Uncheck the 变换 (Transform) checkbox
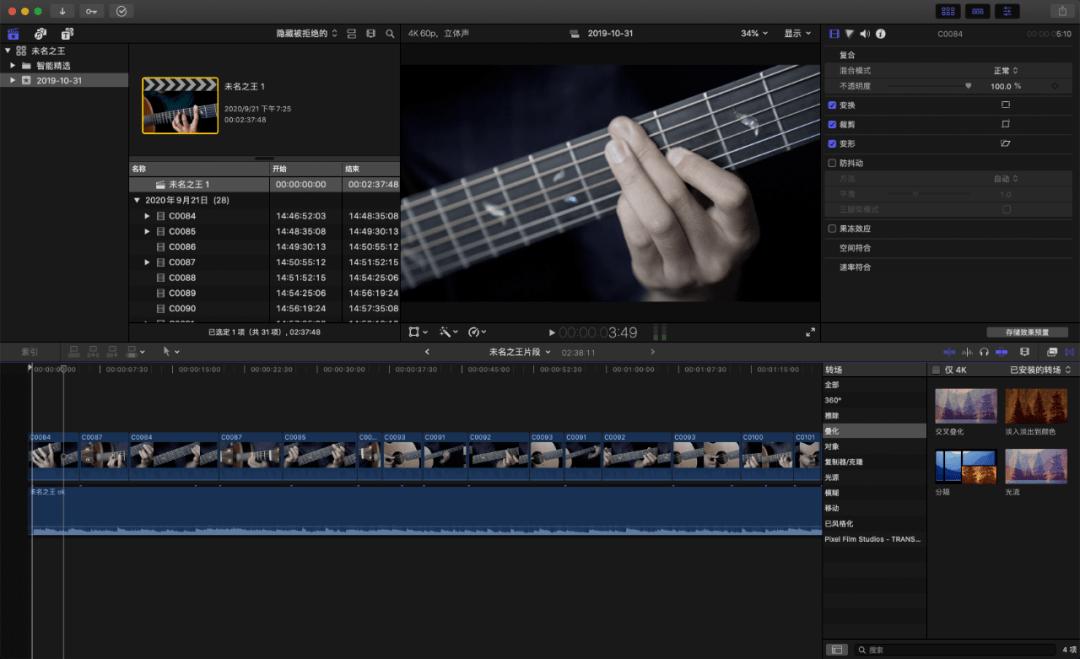Screen dimensions: 1080x659 pos(832,105)
